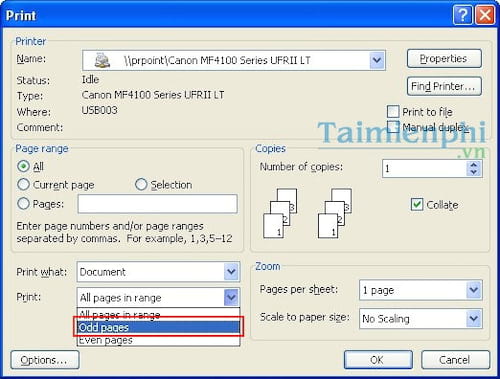This screenshot has height=379, width=500.
Task: Open the Options dialog button
Action: tap(45, 360)
